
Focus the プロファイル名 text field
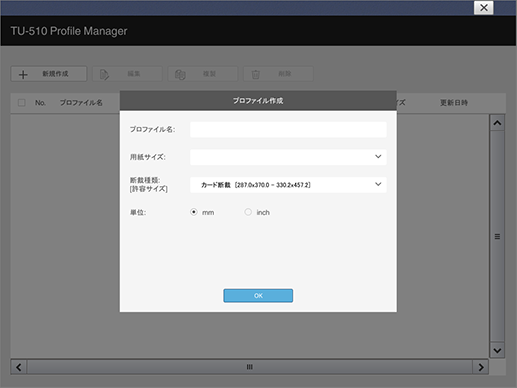[288, 129]
